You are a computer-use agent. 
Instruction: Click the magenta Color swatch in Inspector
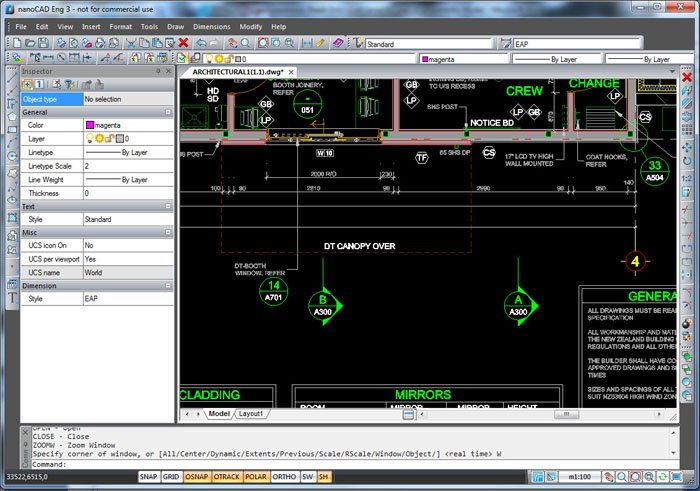tap(90, 125)
